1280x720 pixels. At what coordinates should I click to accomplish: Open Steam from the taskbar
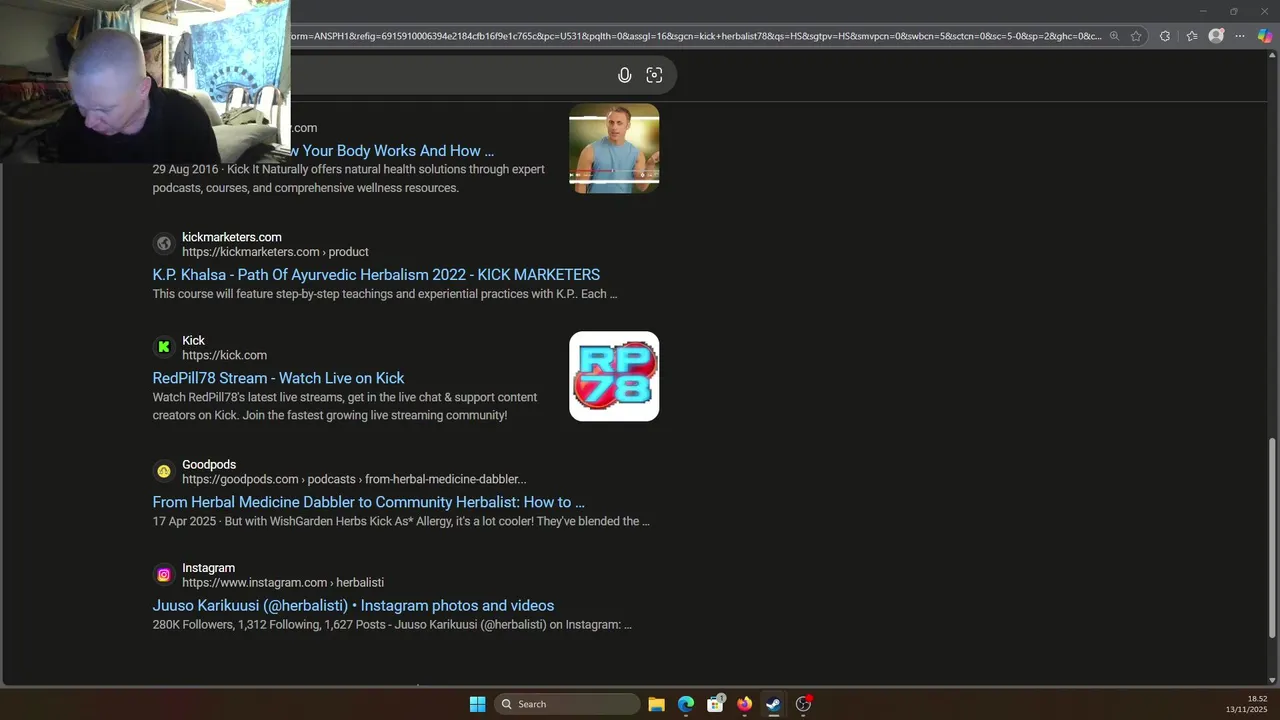tap(773, 704)
